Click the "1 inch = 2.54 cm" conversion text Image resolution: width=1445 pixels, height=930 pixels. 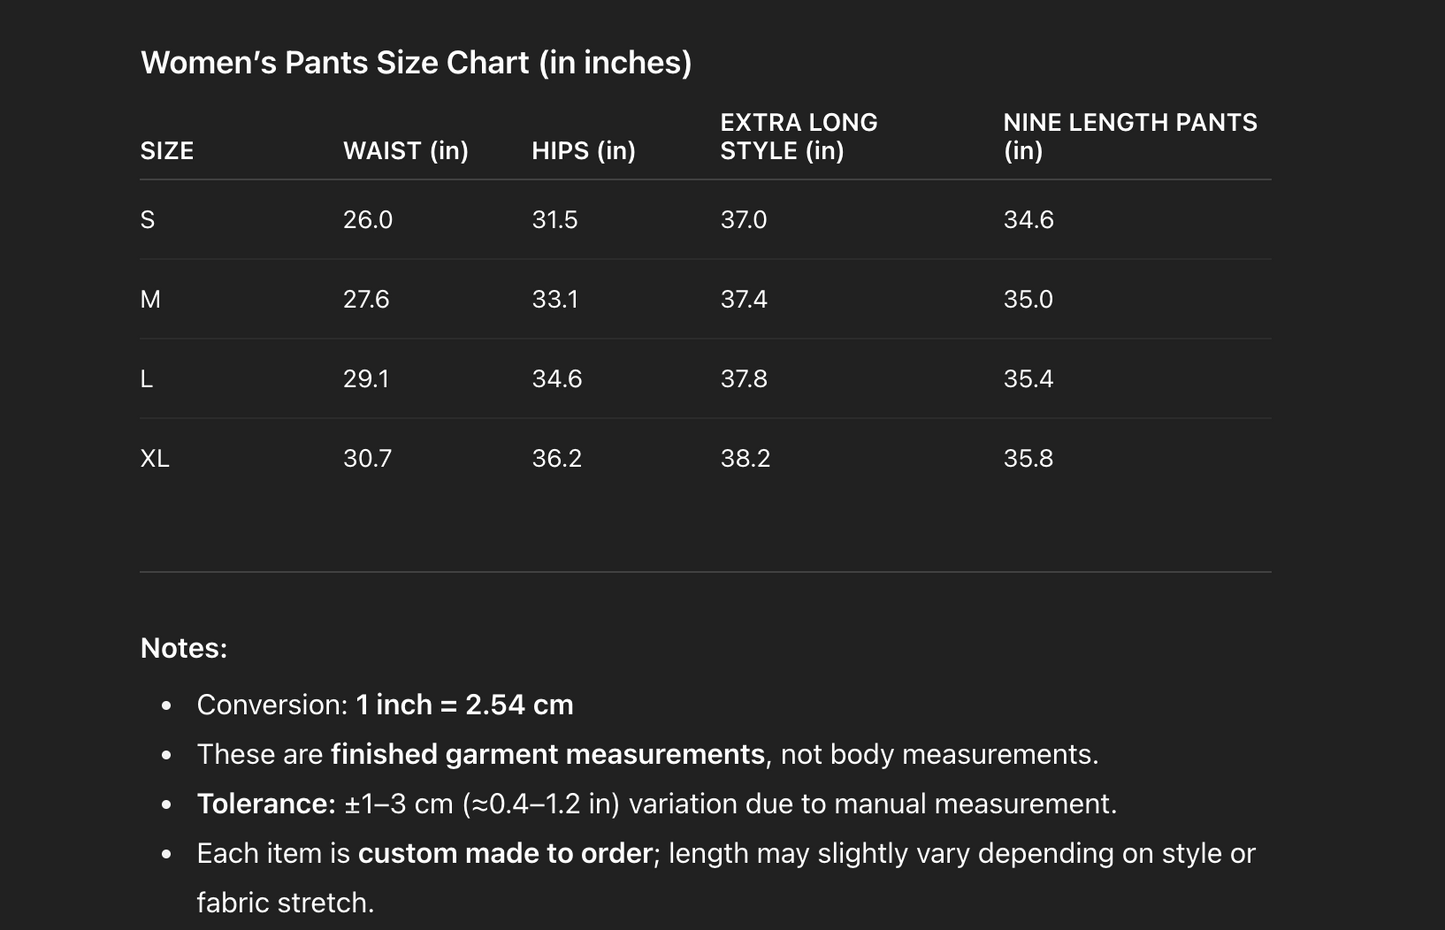[x=464, y=705]
